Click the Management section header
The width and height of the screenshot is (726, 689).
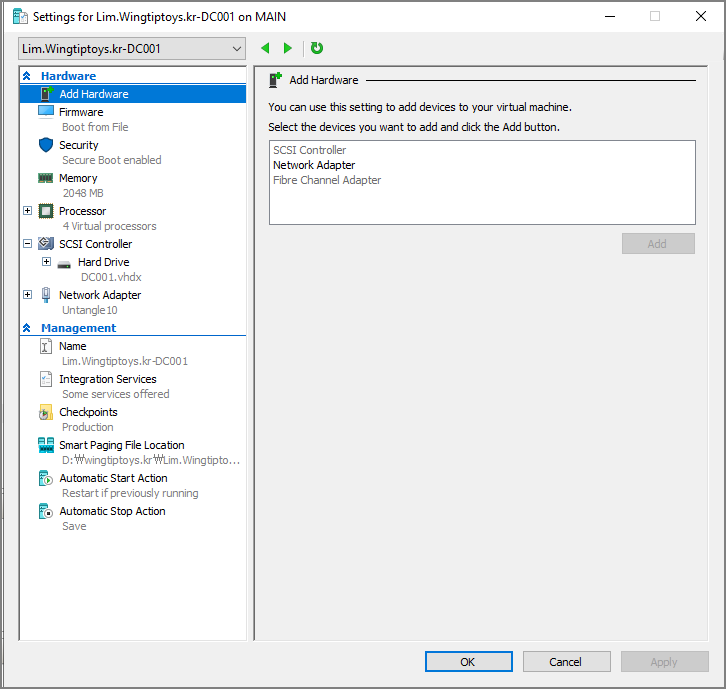click(79, 328)
